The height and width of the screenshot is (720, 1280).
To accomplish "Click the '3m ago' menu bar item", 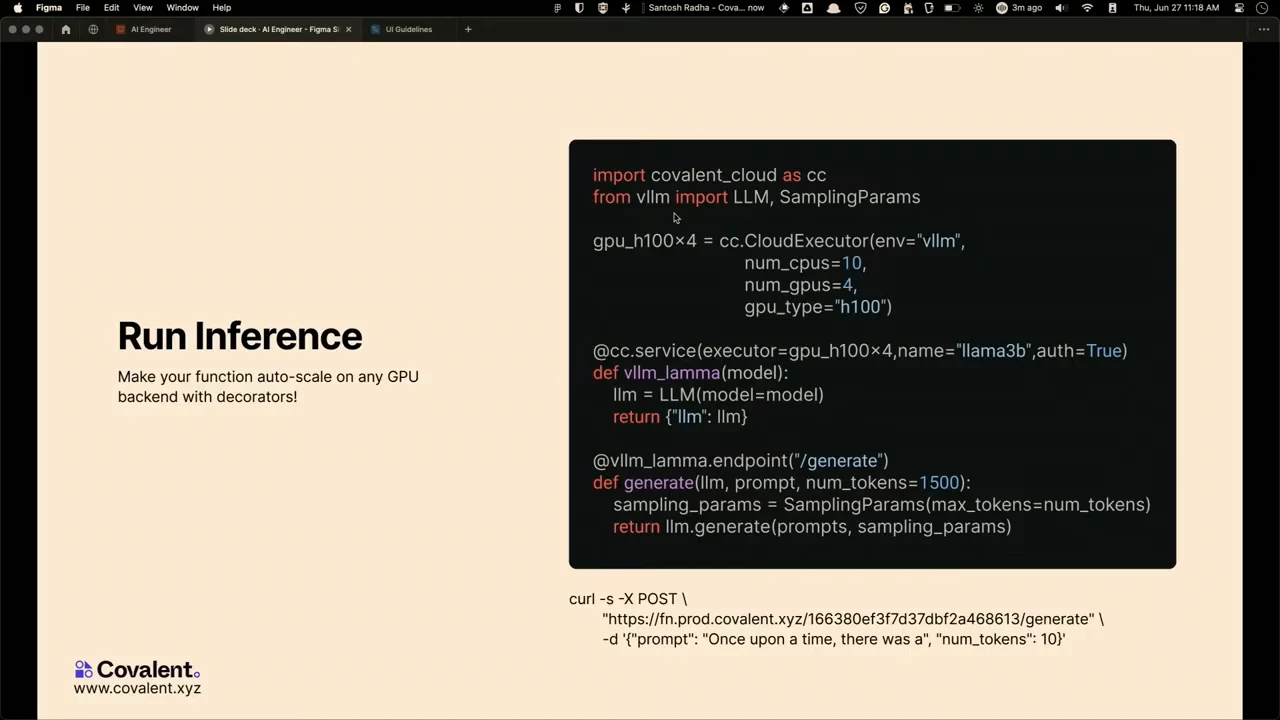I will (1019, 8).
